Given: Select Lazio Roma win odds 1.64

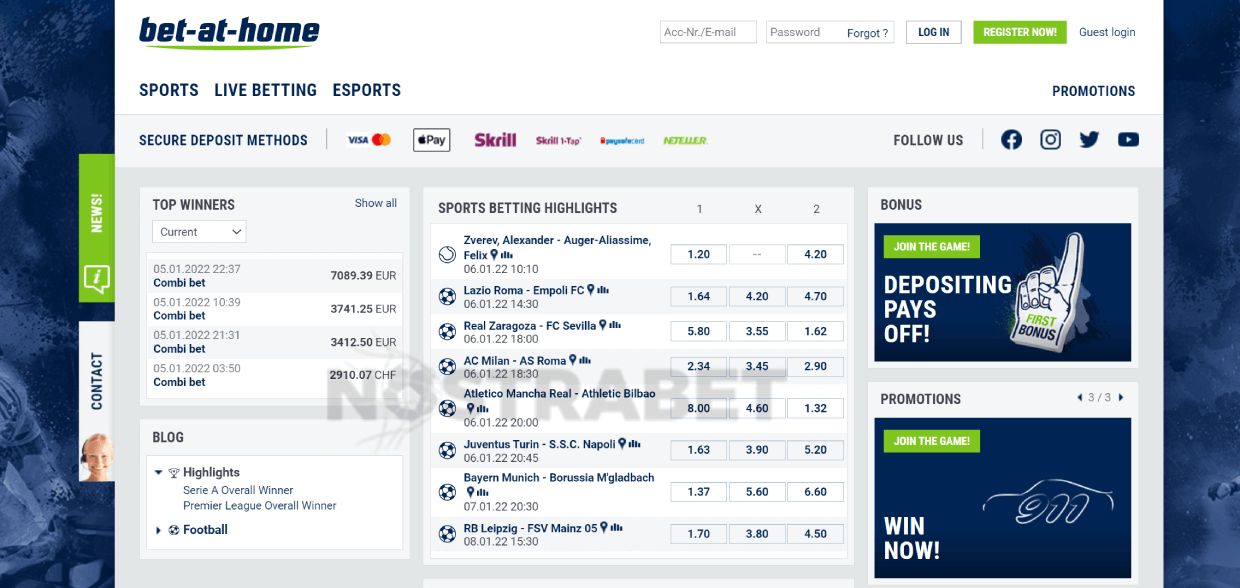Looking at the screenshot, I should click(x=699, y=297).
